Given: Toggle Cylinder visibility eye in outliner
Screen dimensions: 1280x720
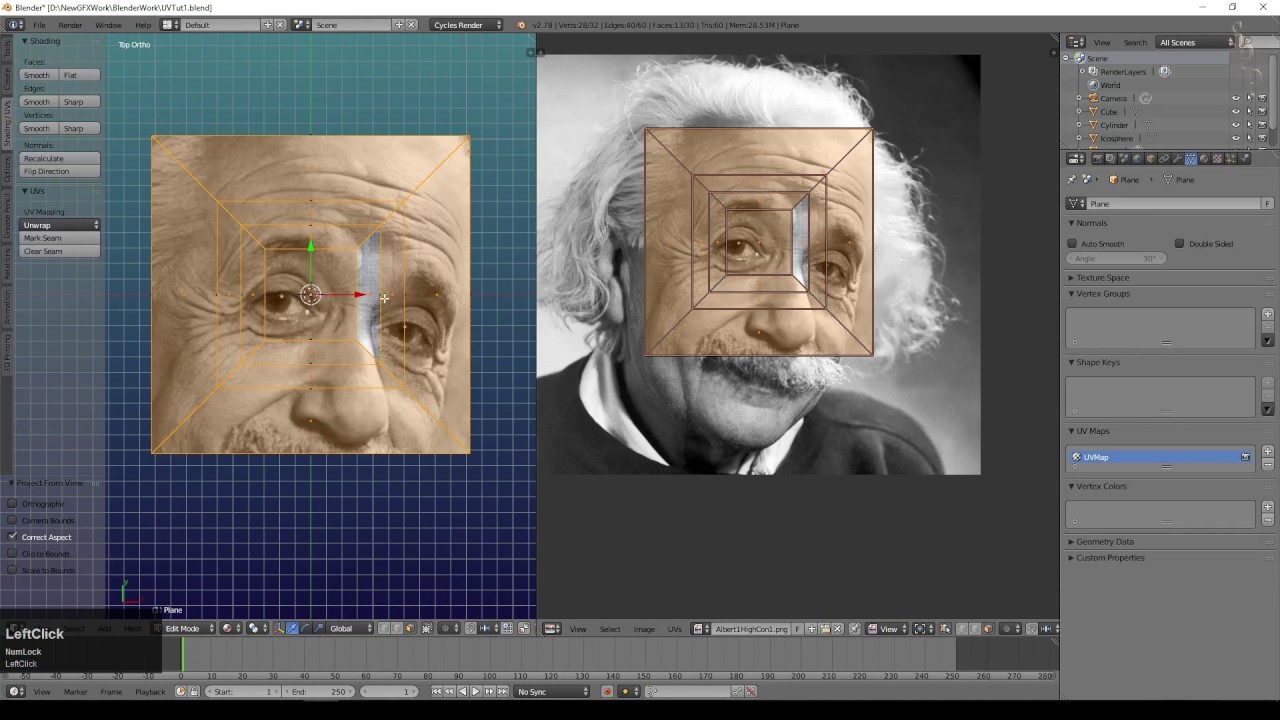Looking at the screenshot, I should (1236, 125).
